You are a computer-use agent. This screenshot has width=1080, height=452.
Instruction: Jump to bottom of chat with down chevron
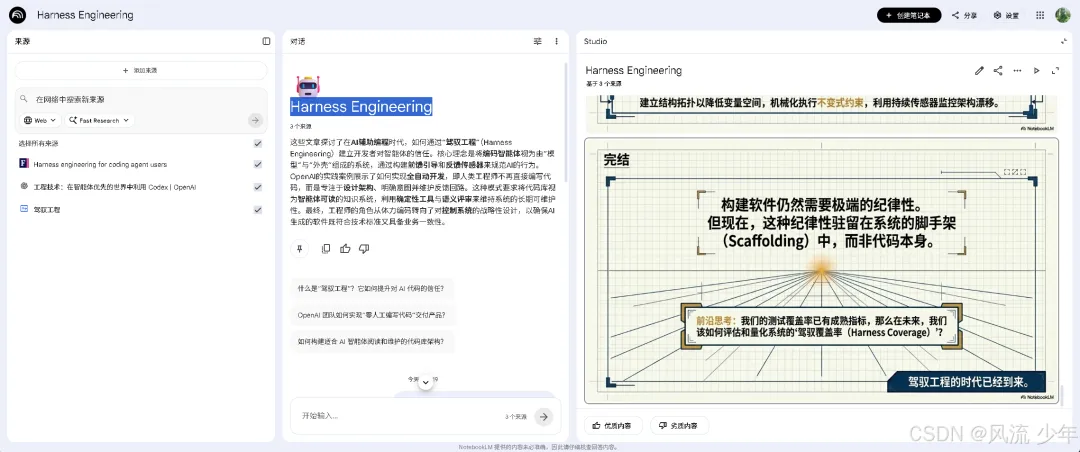click(x=426, y=382)
